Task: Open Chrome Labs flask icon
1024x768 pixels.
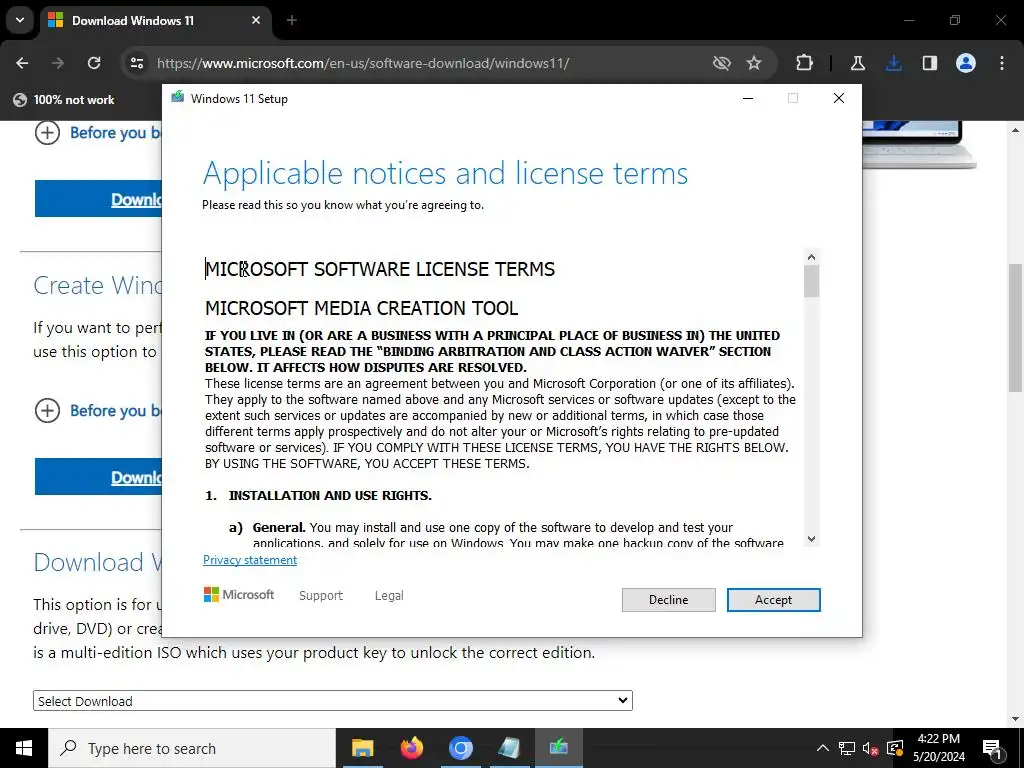Action: point(857,63)
